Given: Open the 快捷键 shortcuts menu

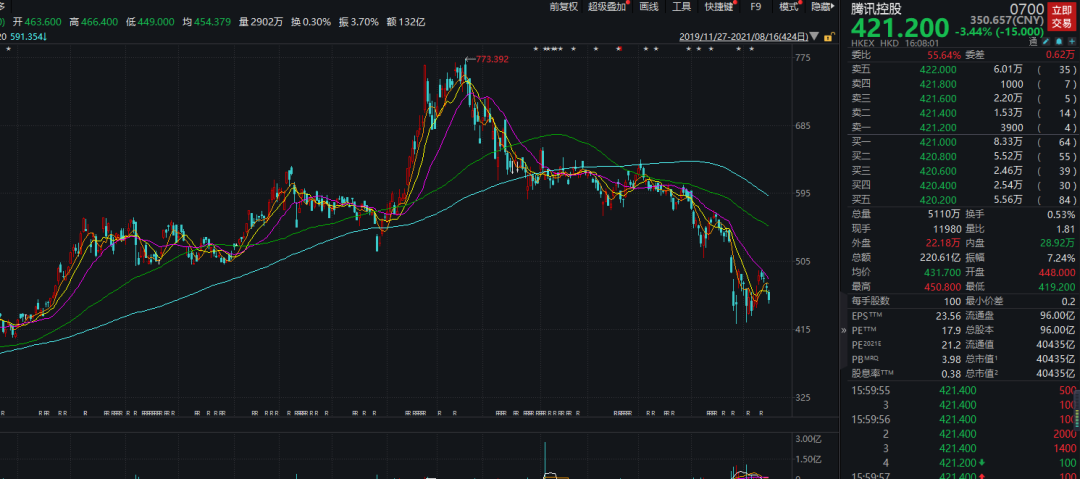Looking at the screenshot, I should point(719,7).
